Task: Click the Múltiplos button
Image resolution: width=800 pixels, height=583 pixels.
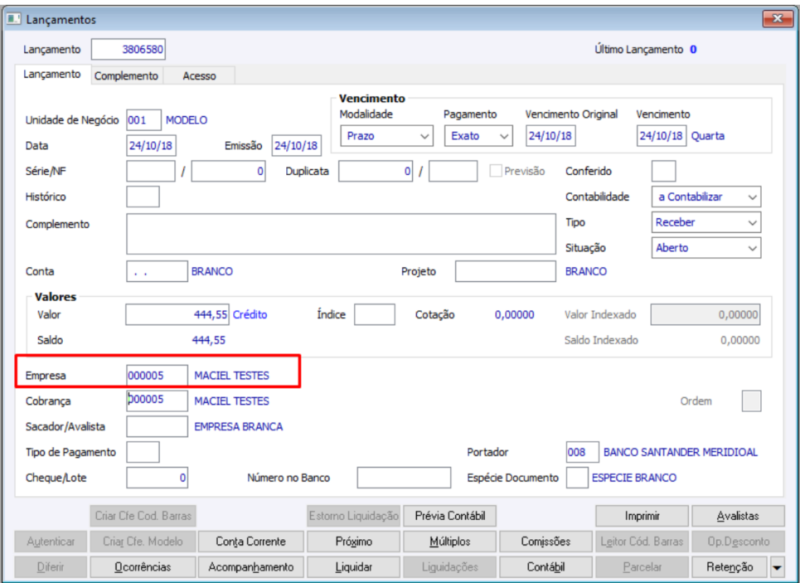Action: pos(449,542)
